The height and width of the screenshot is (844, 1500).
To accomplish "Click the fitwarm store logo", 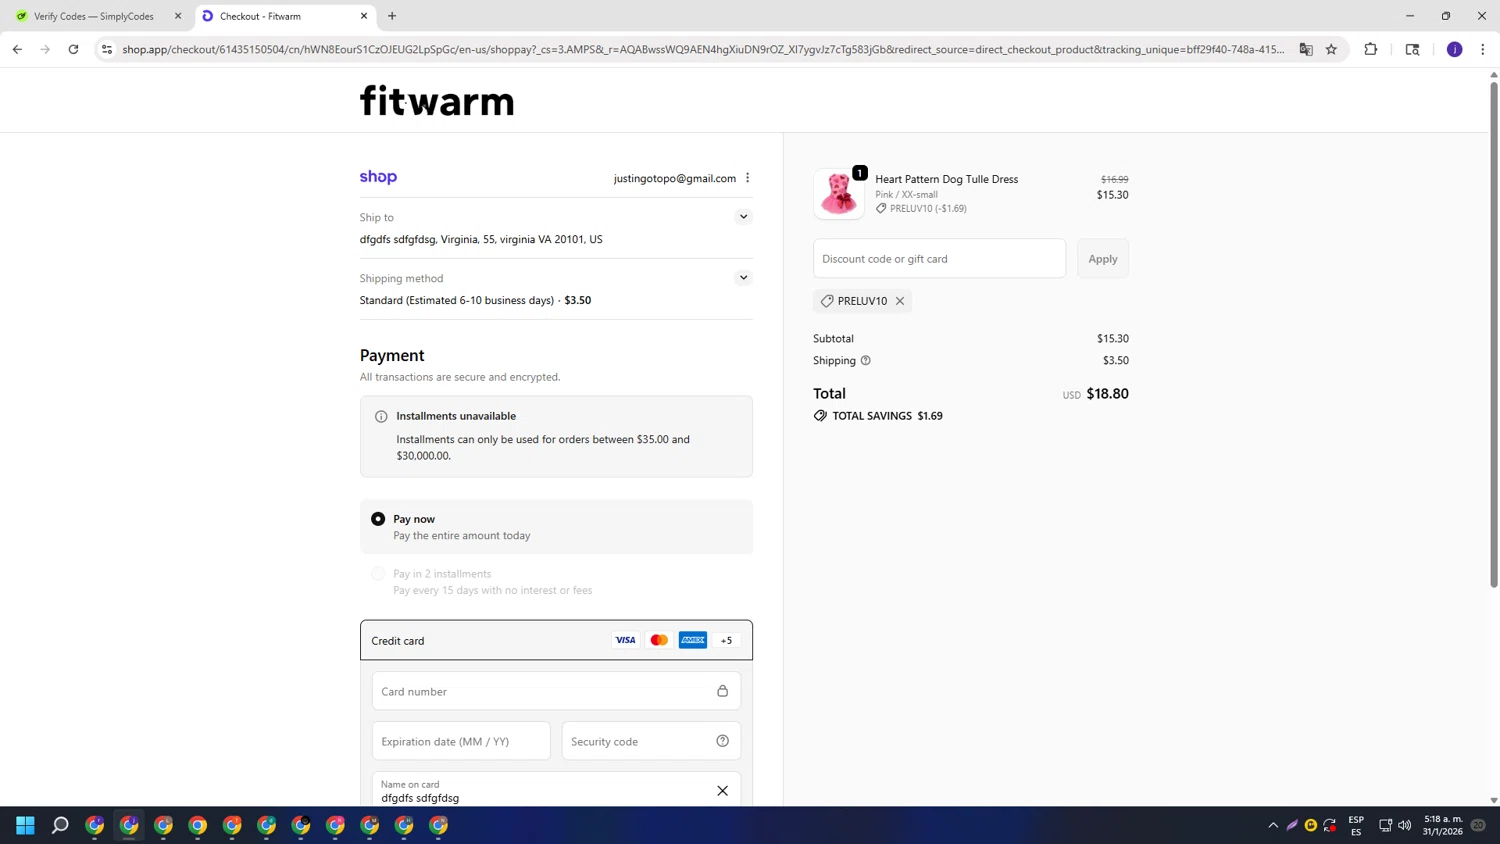I will (x=437, y=101).
